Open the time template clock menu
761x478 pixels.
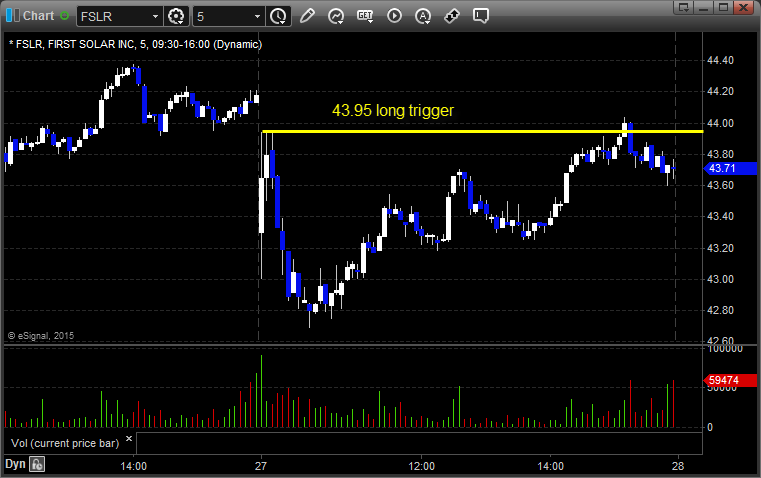279,16
